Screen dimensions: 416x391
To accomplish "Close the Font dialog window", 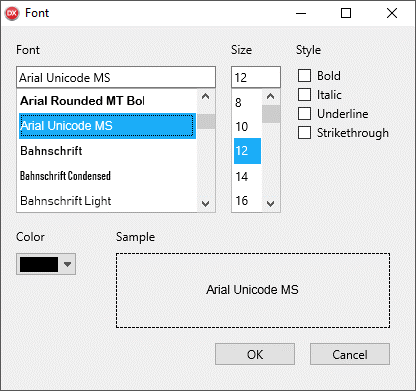I will click(x=392, y=13).
